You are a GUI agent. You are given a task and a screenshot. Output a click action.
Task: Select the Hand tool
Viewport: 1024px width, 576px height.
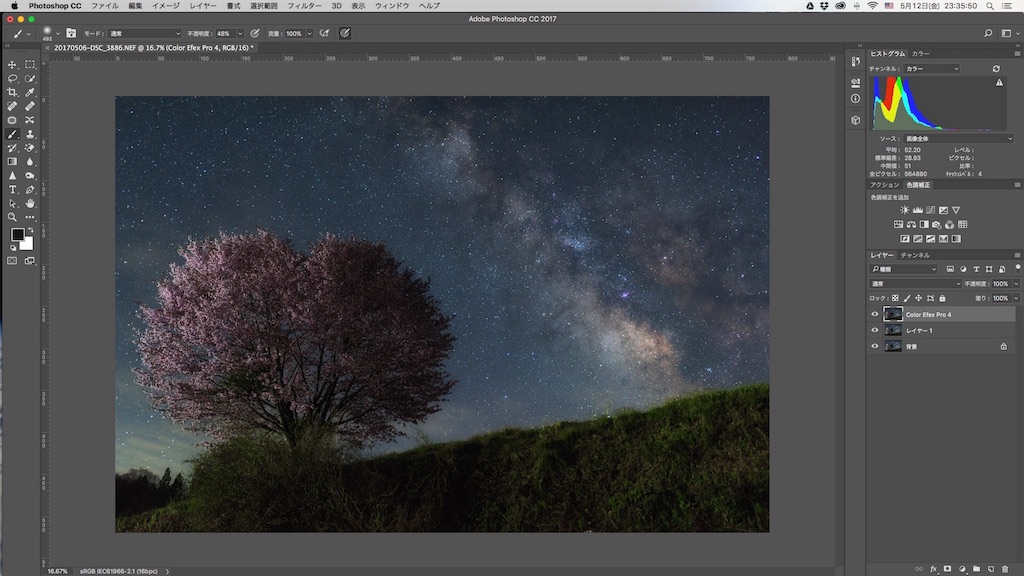[30, 204]
